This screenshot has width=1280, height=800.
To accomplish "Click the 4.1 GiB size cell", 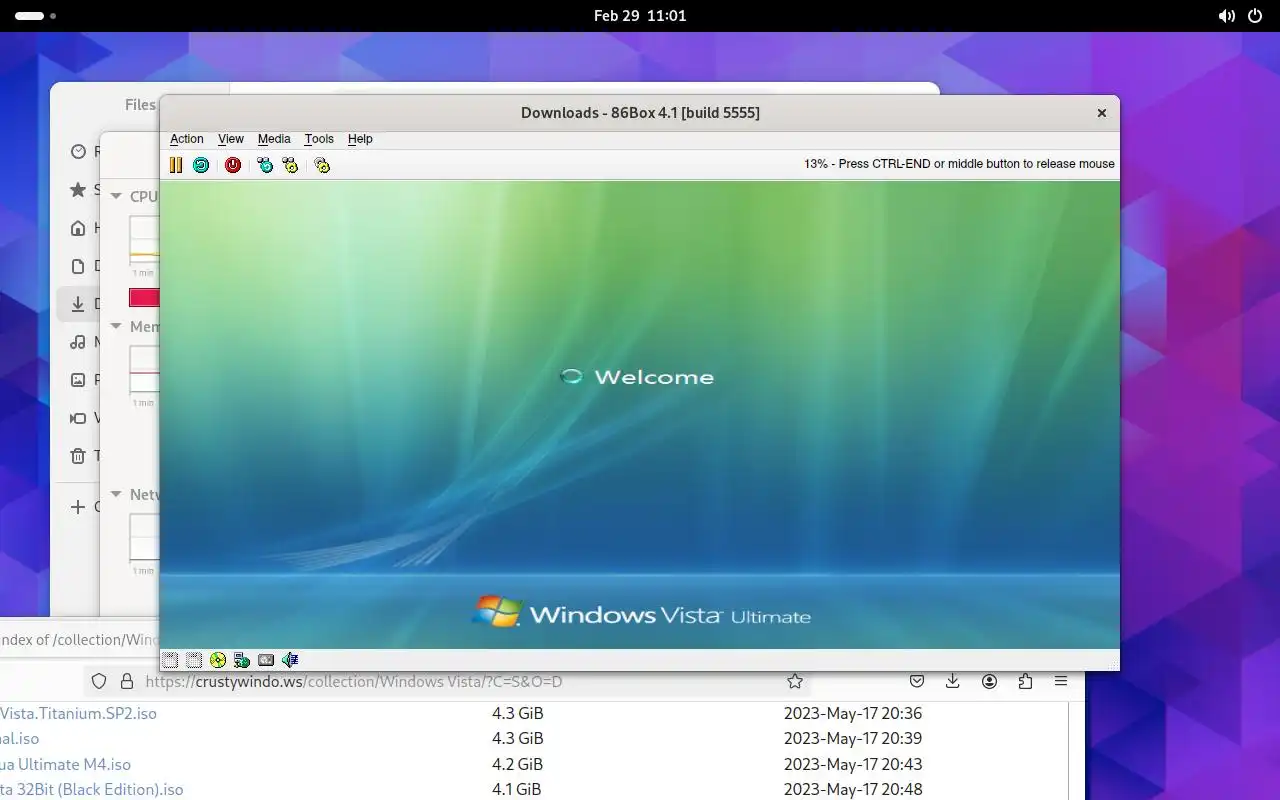I will click(517, 789).
